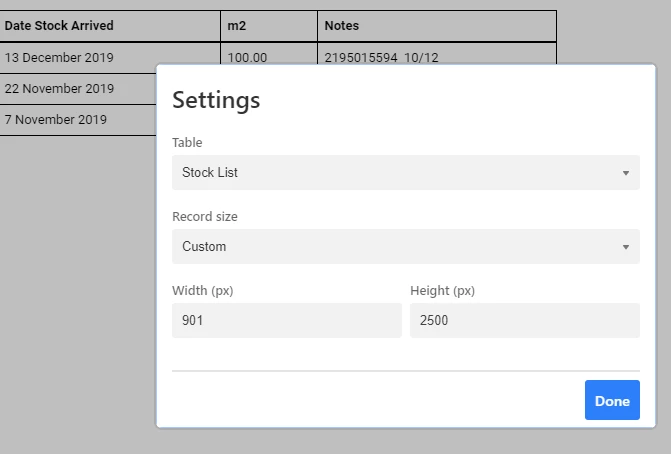
Task: Click the 7 November 2019 row
Action: point(78,120)
